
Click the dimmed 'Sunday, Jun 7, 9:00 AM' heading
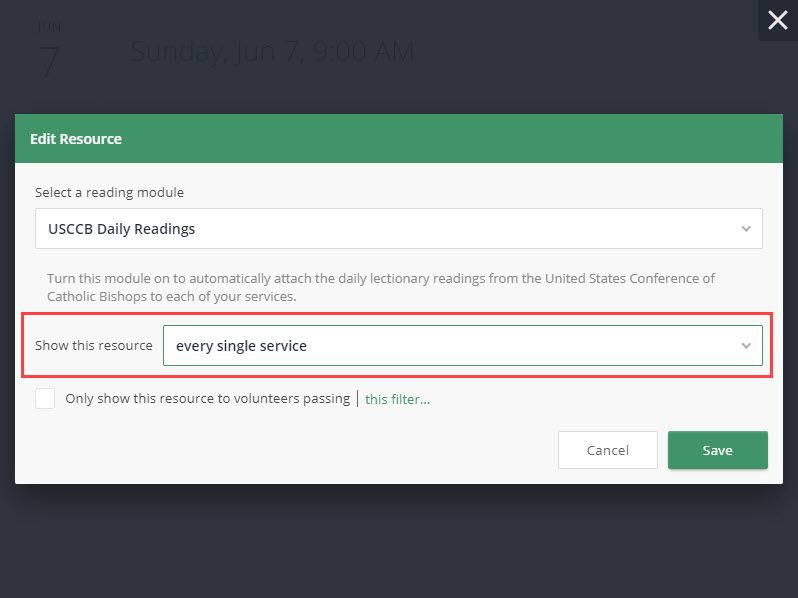[272, 52]
